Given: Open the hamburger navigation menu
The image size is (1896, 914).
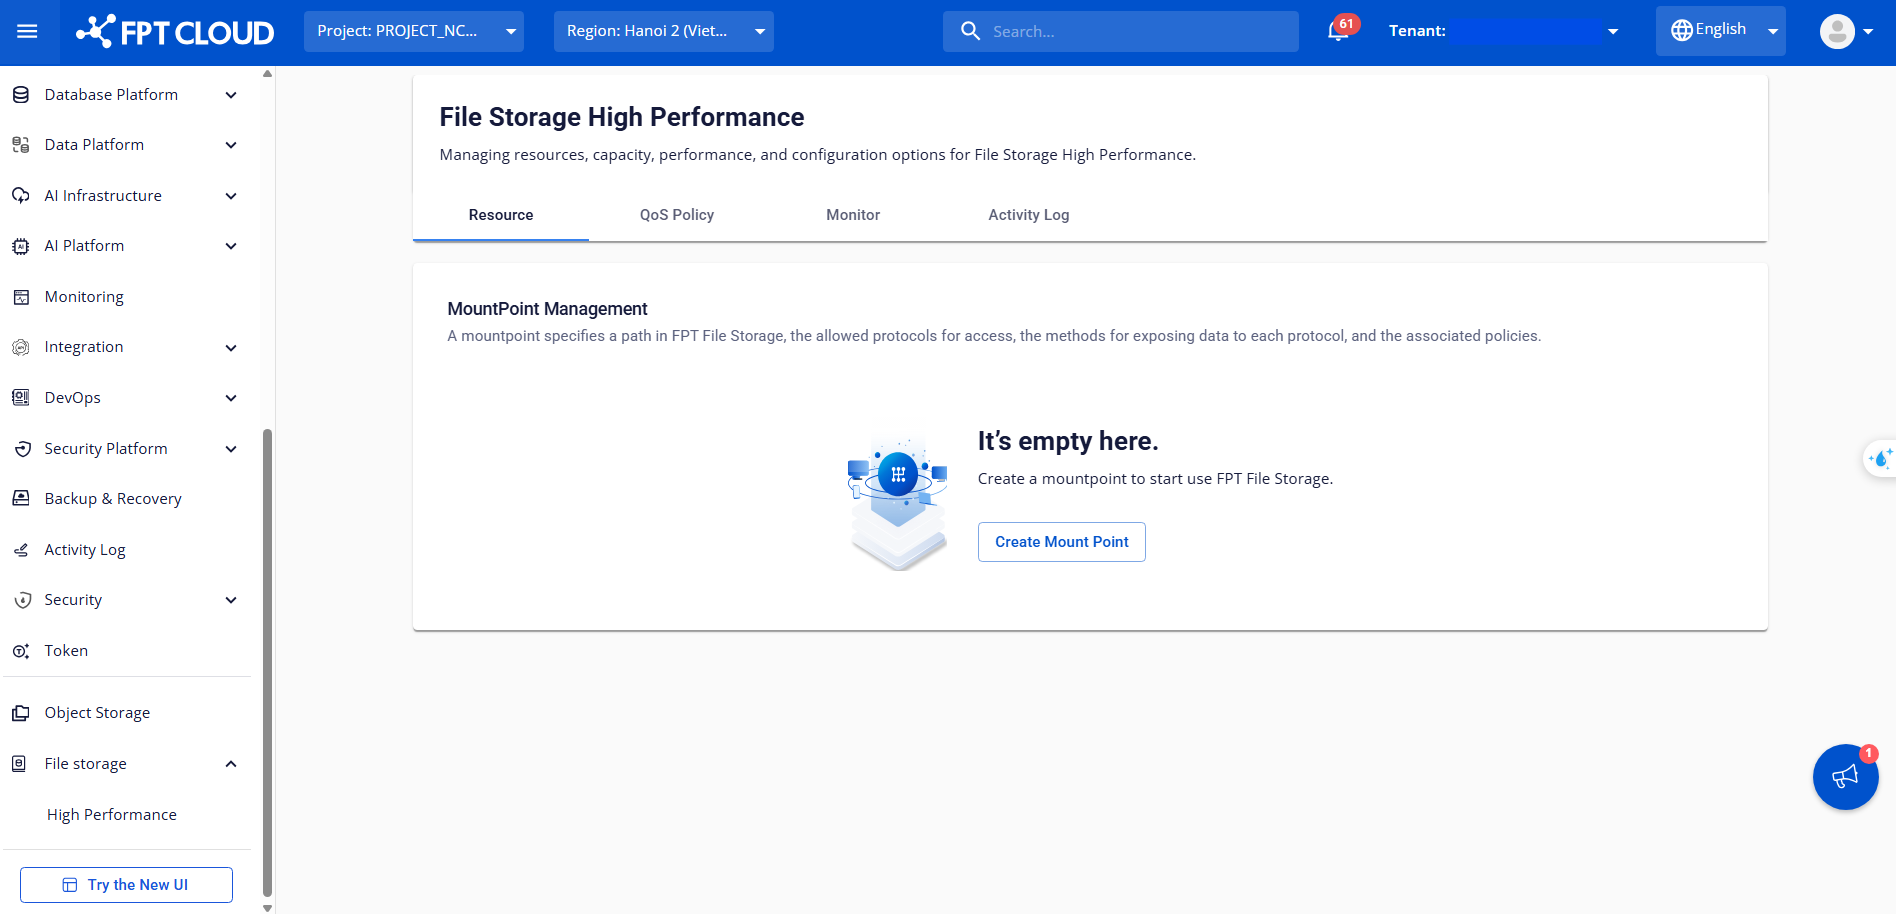Looking at the screenshot, I should pyautogui.click(x=27, y=32).
